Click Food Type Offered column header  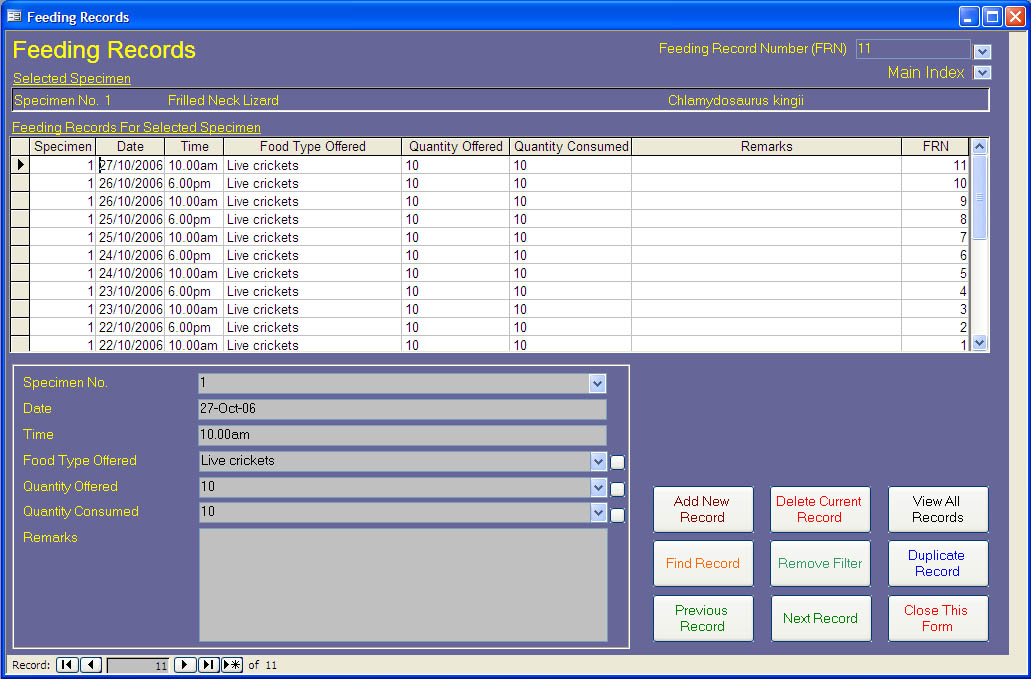pyautogui.click(x=312, y=147)
